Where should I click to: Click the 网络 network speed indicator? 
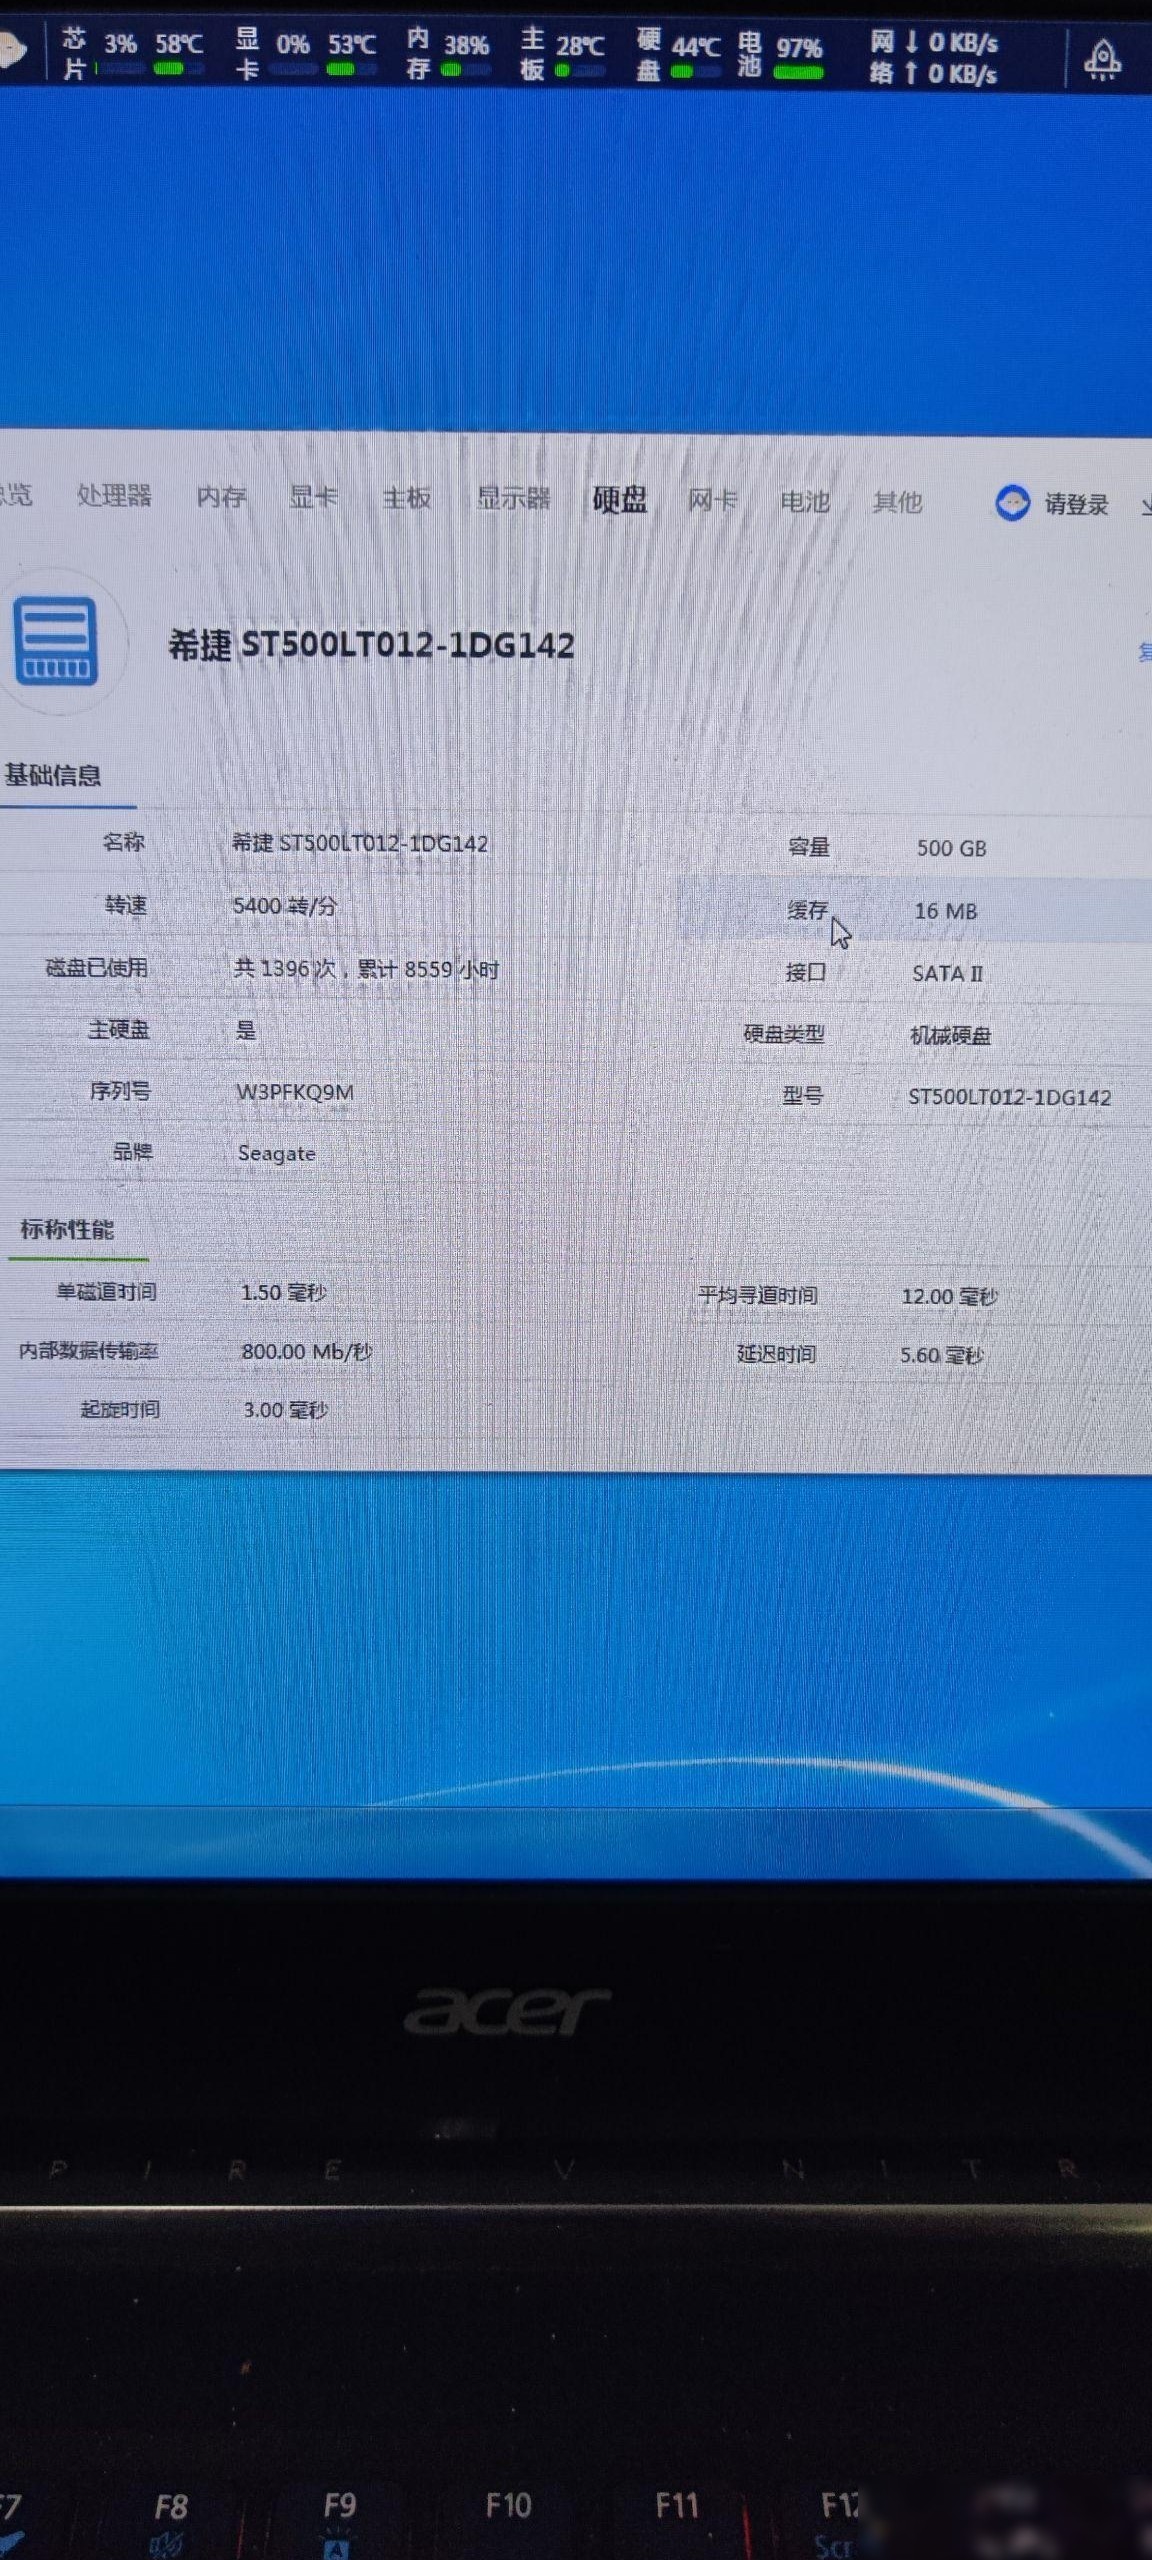[x=933, y=58]
